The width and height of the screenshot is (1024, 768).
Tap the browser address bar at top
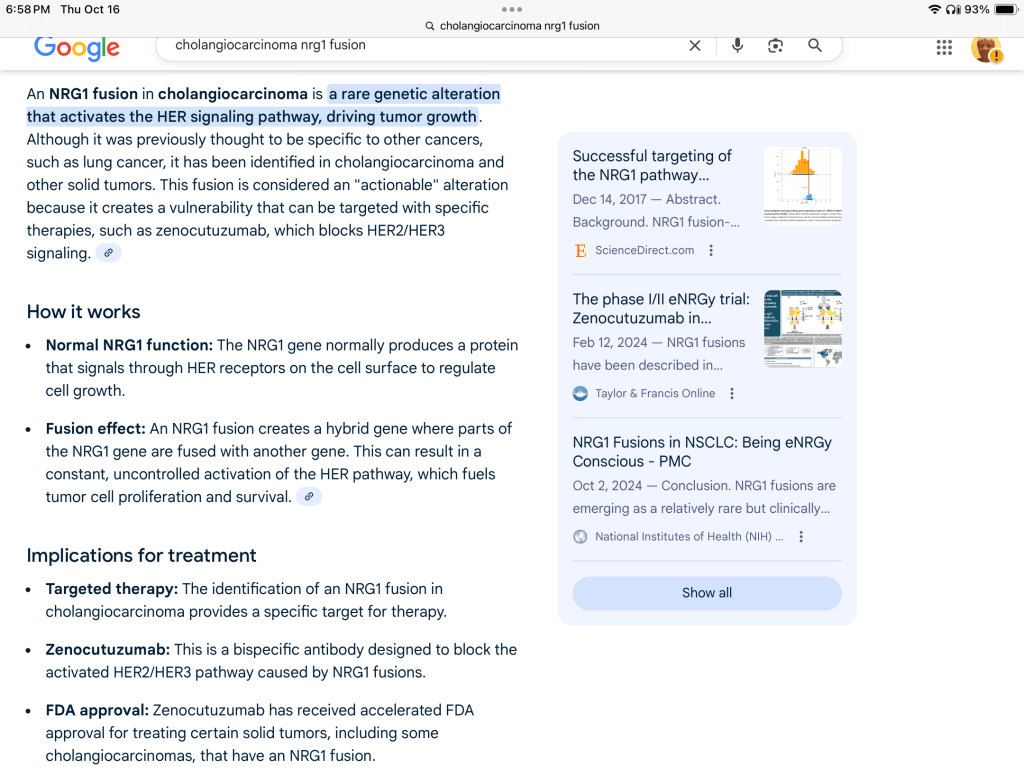tap(512, 26)
